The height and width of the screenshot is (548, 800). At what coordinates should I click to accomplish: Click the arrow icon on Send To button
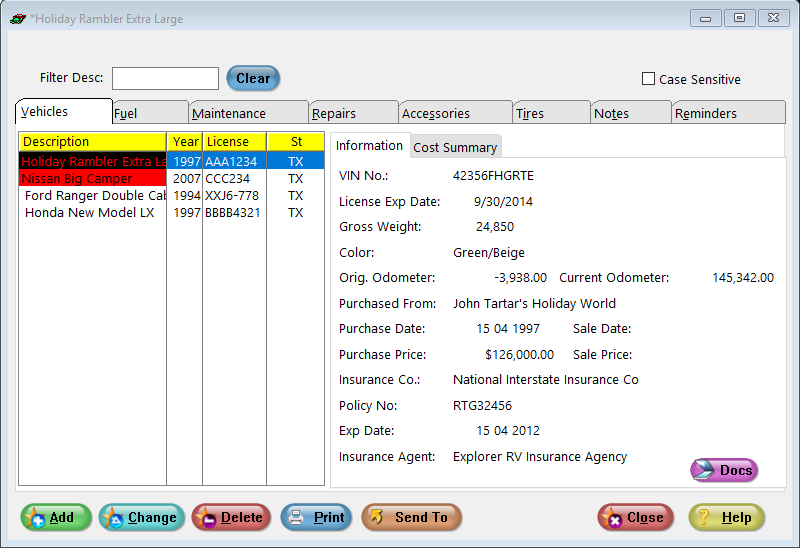pyautogui.click(x=377, y=517)
